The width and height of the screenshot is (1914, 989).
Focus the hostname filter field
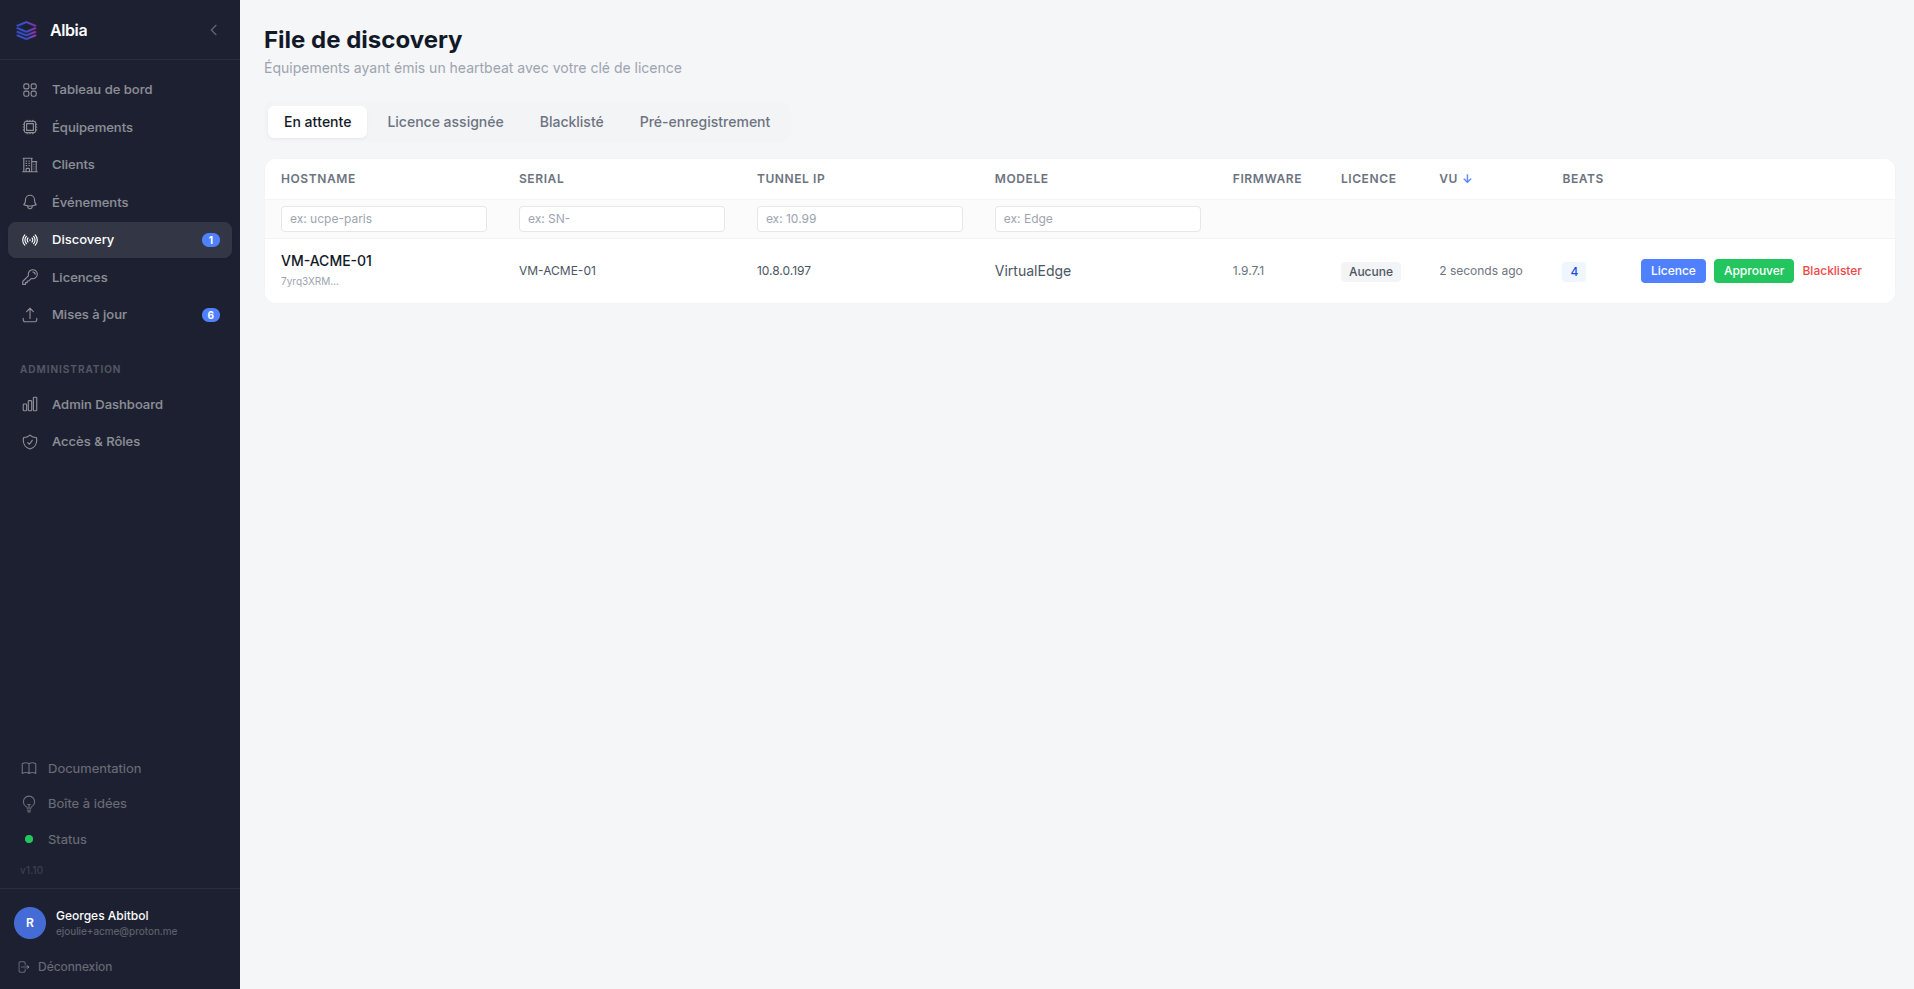[x=384, y=219]
